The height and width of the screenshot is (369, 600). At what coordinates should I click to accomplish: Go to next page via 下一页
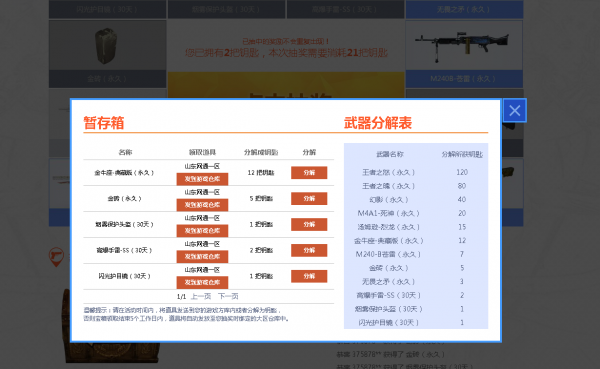click(x=228, y=296)
